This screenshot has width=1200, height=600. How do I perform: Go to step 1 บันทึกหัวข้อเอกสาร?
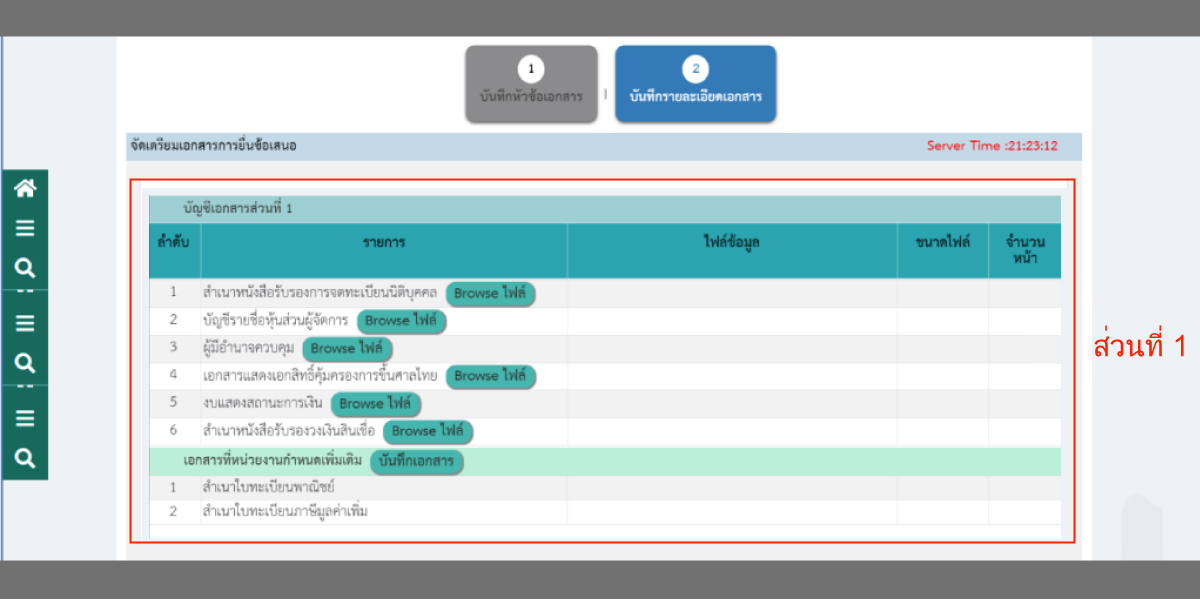click(x=531, y=84)
